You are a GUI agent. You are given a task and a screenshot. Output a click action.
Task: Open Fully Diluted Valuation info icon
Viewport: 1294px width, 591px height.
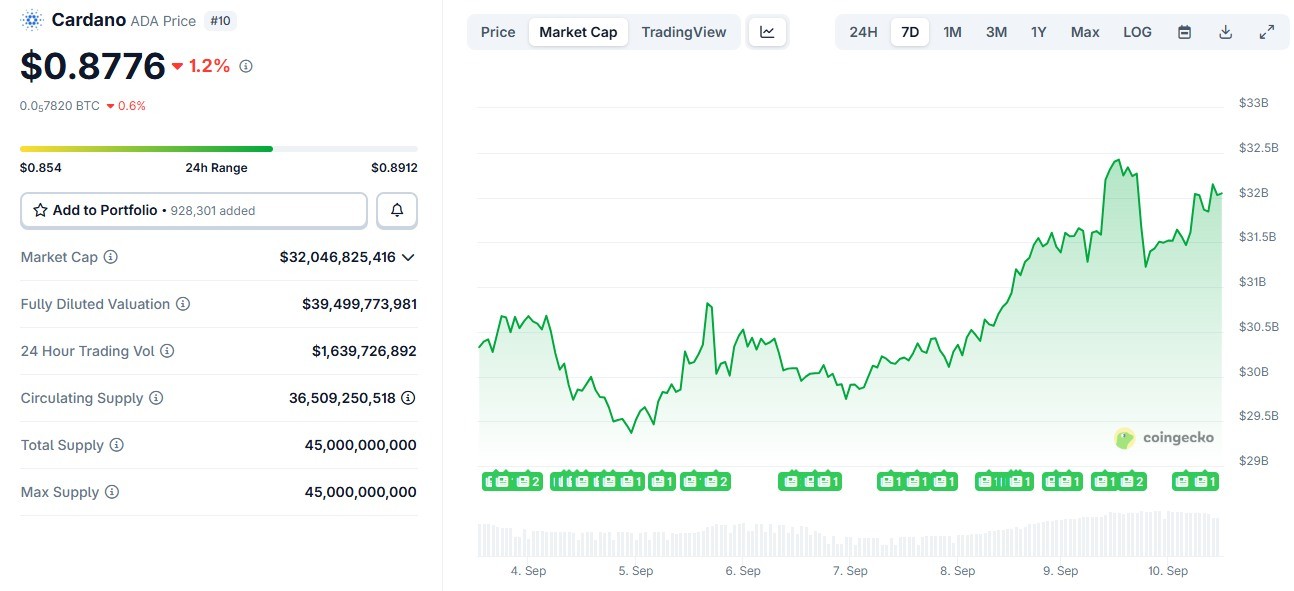(183, 304)
